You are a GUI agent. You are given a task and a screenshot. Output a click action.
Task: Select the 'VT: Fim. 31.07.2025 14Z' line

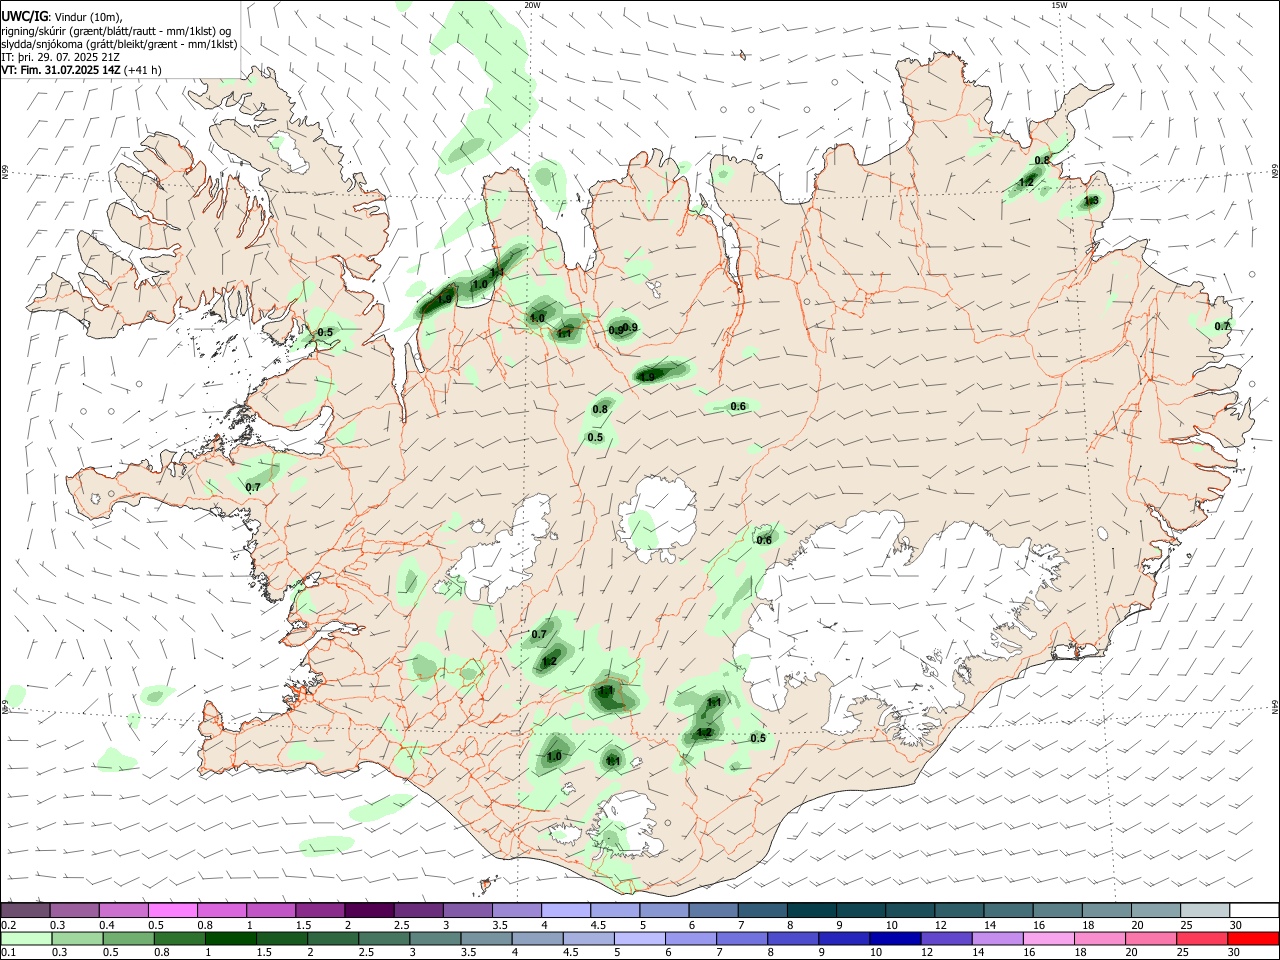[62, 70]
